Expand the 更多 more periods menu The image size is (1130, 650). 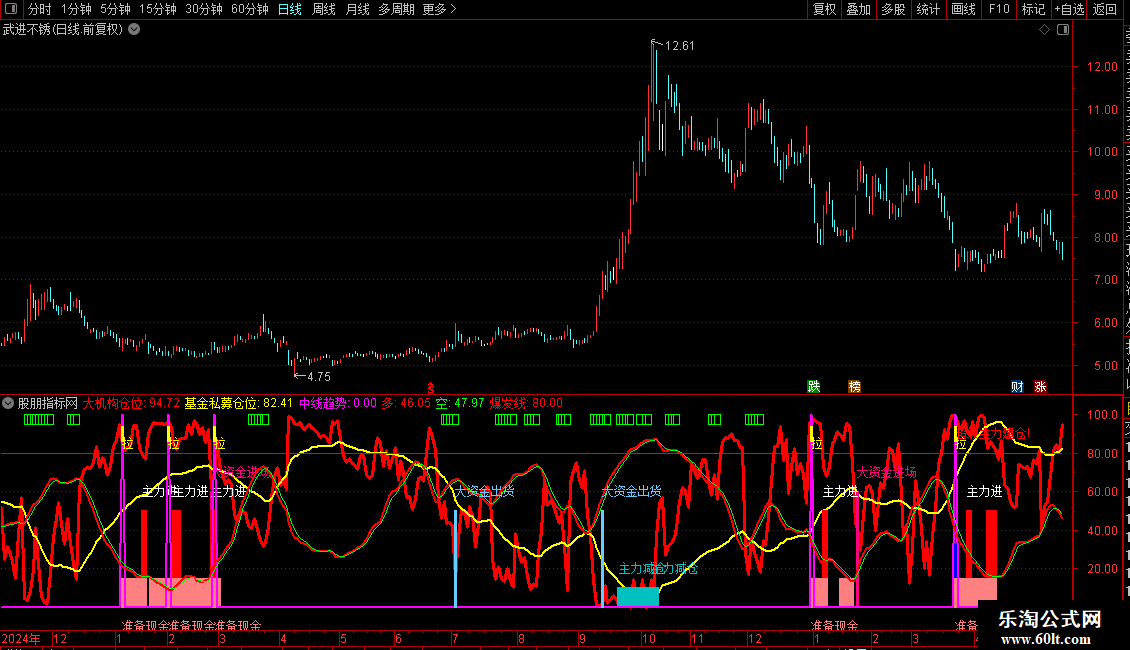click(439, 9)
